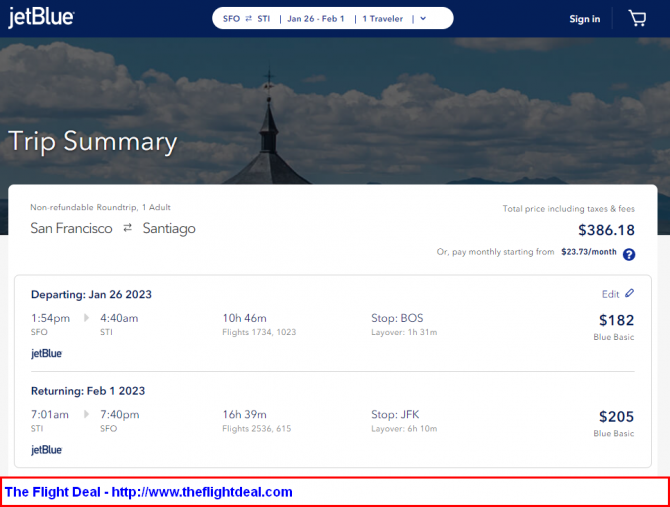Click Total price including taxes & fees label
Image resolution: width=670 pixels, height=507 pixels.
click(569, 209)
